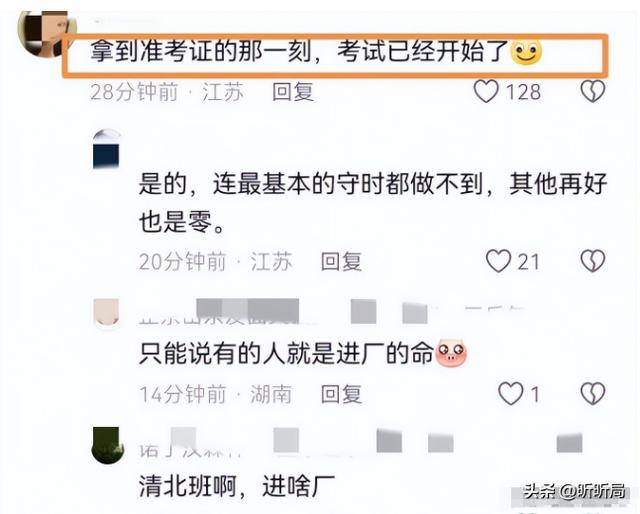The width and height of the screenshot is (640, 514).
Task: Open the blurred username of 湖南 commenter
Action: click(331, 312)
